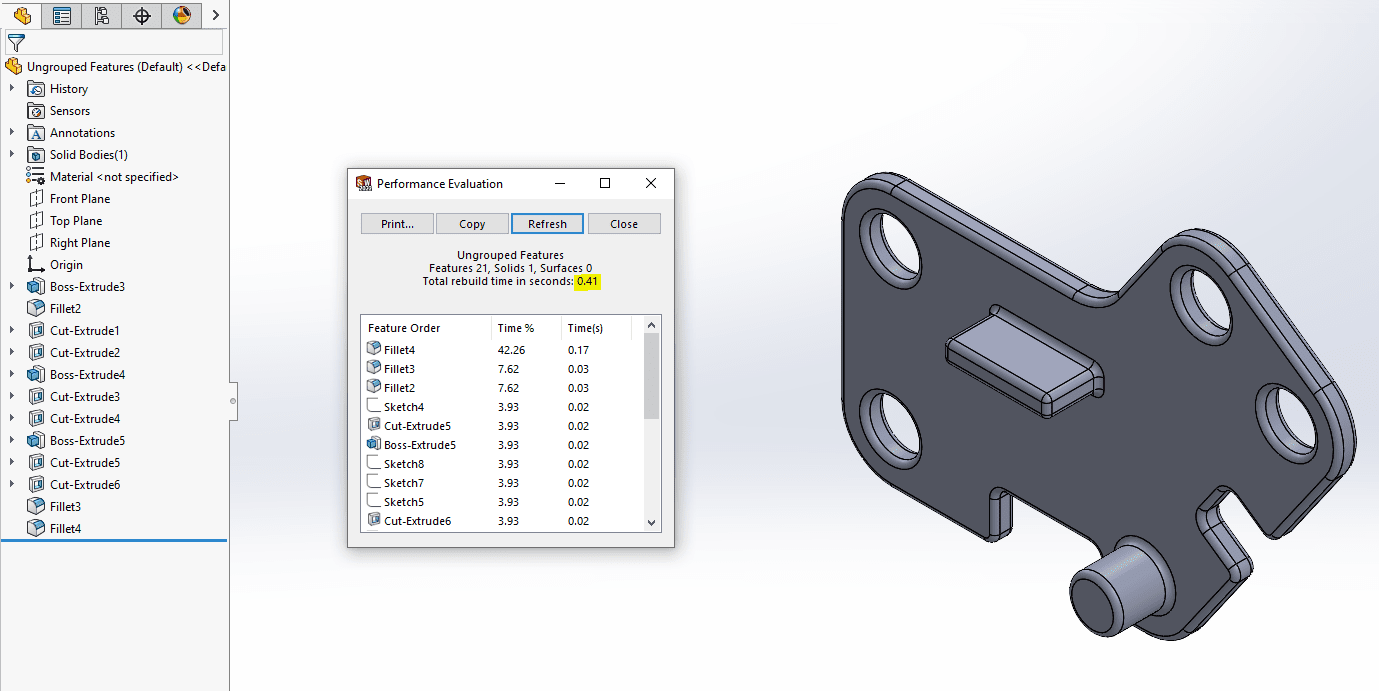The width and height of the screenshot is (1379, 691).
Task: Select the Origin icon in the tree
Action: 36,265
